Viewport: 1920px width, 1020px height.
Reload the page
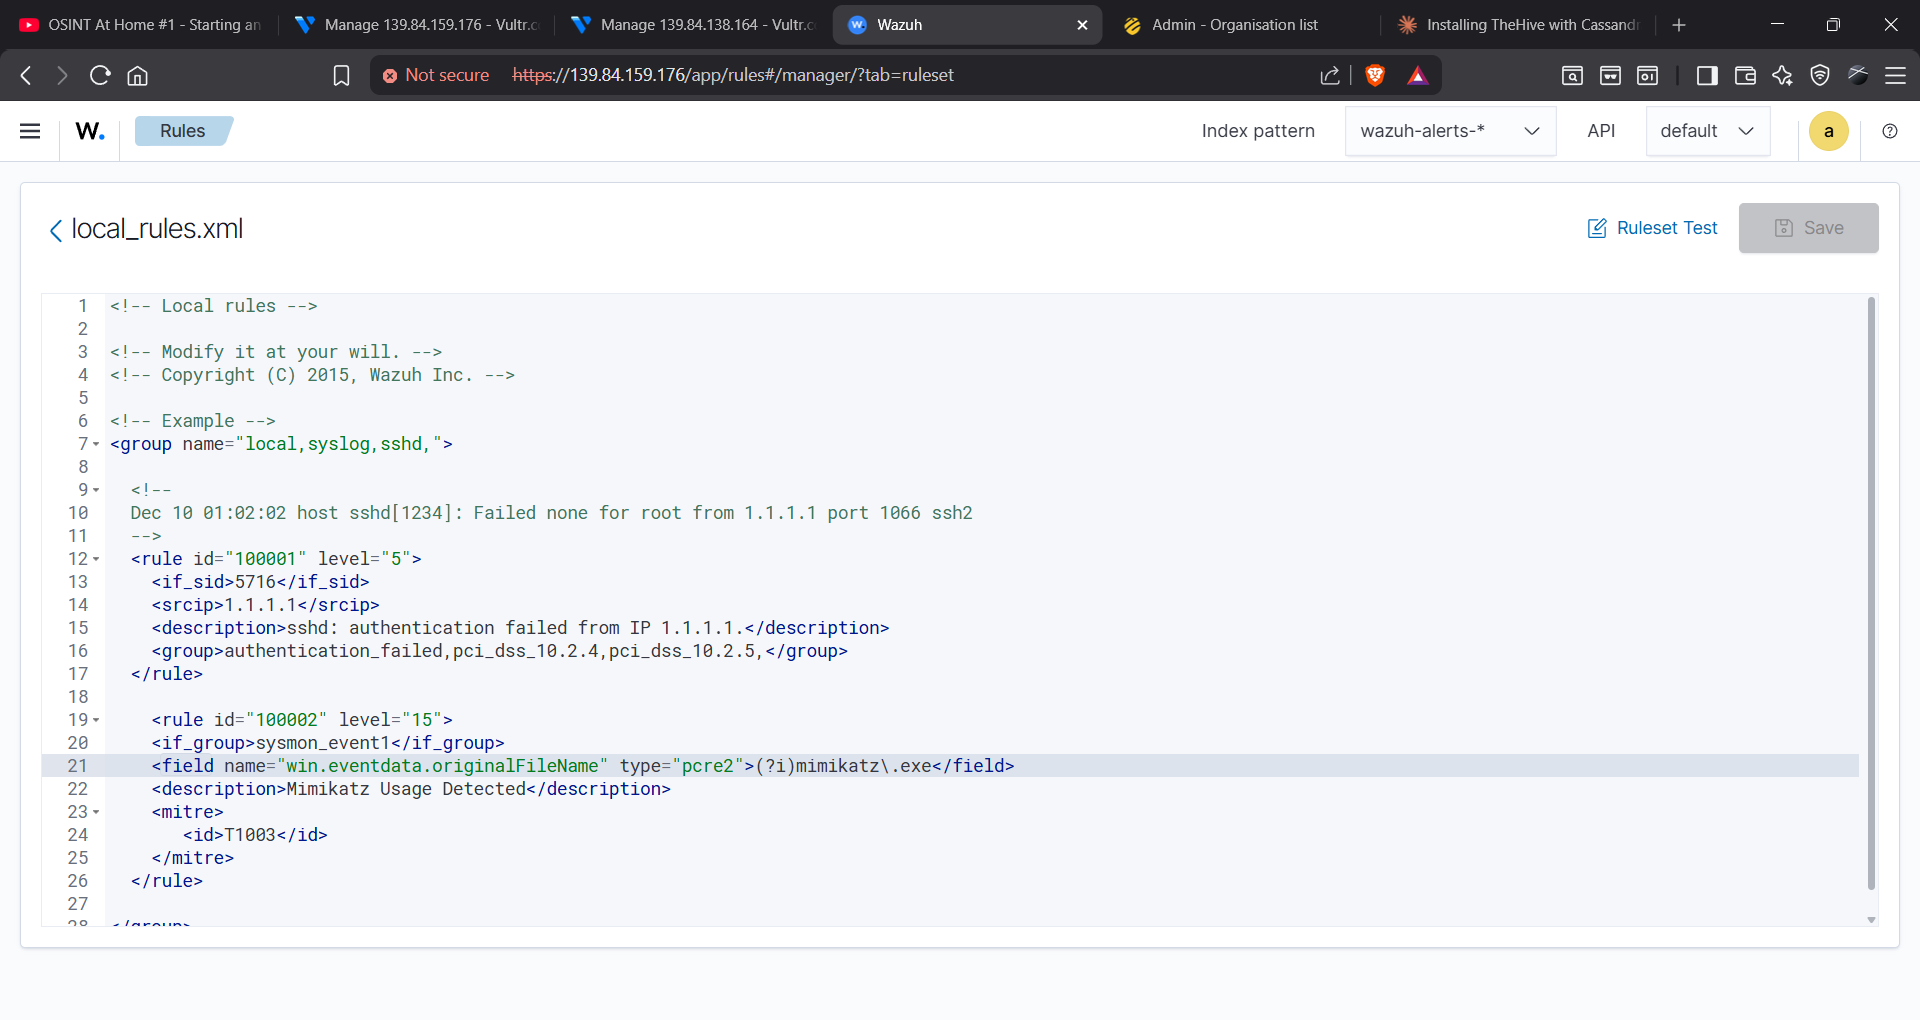pos(99,75)
